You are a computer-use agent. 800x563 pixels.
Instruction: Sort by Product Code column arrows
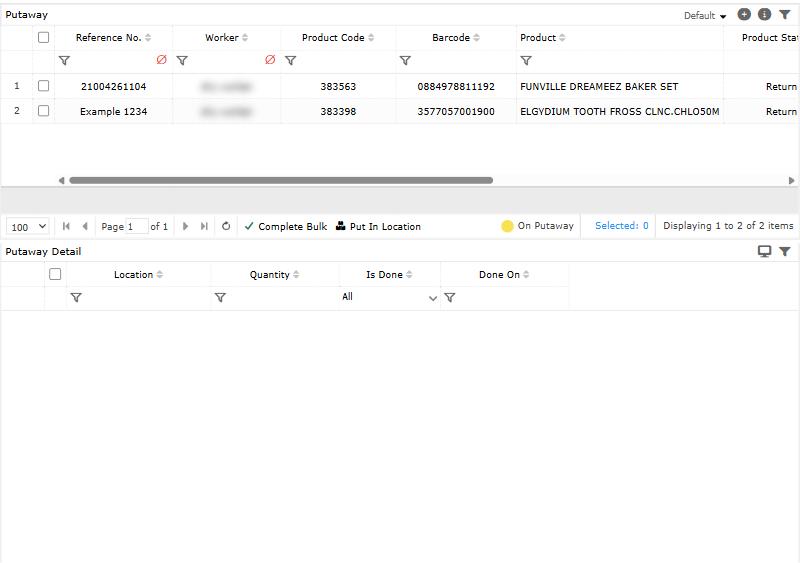(x=371, y=38)
